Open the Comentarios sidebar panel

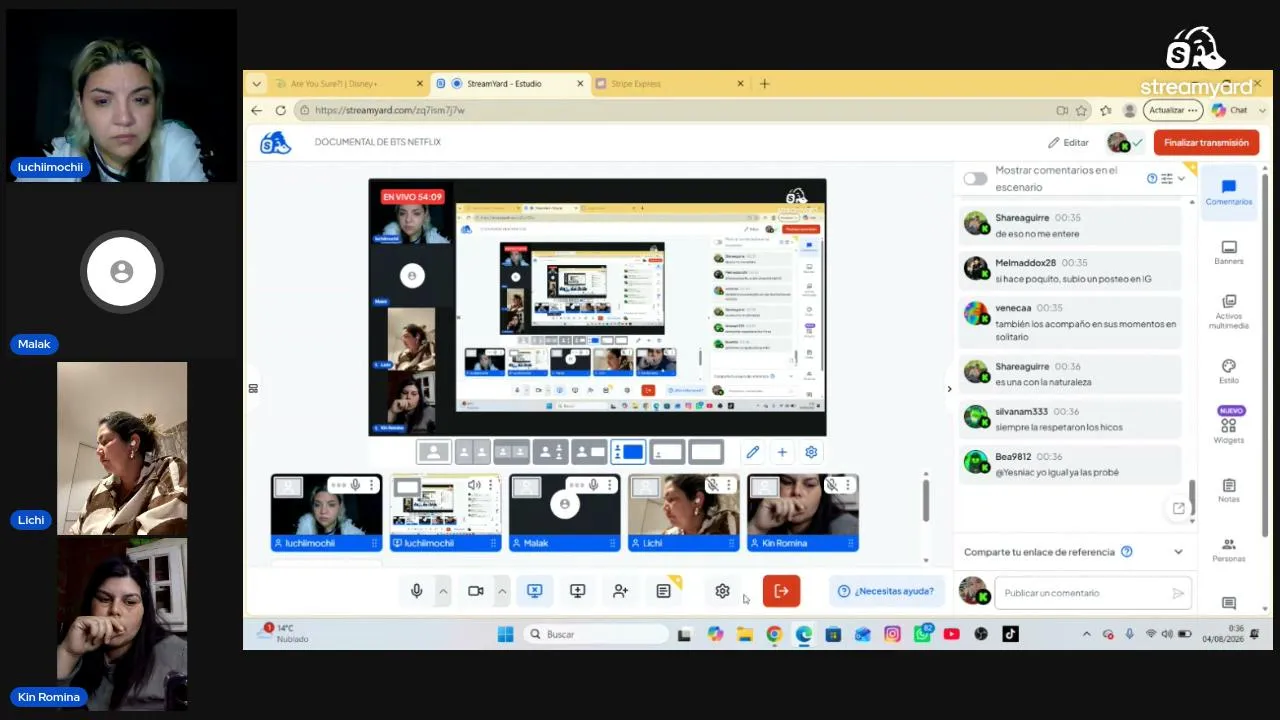point(1228,192)
